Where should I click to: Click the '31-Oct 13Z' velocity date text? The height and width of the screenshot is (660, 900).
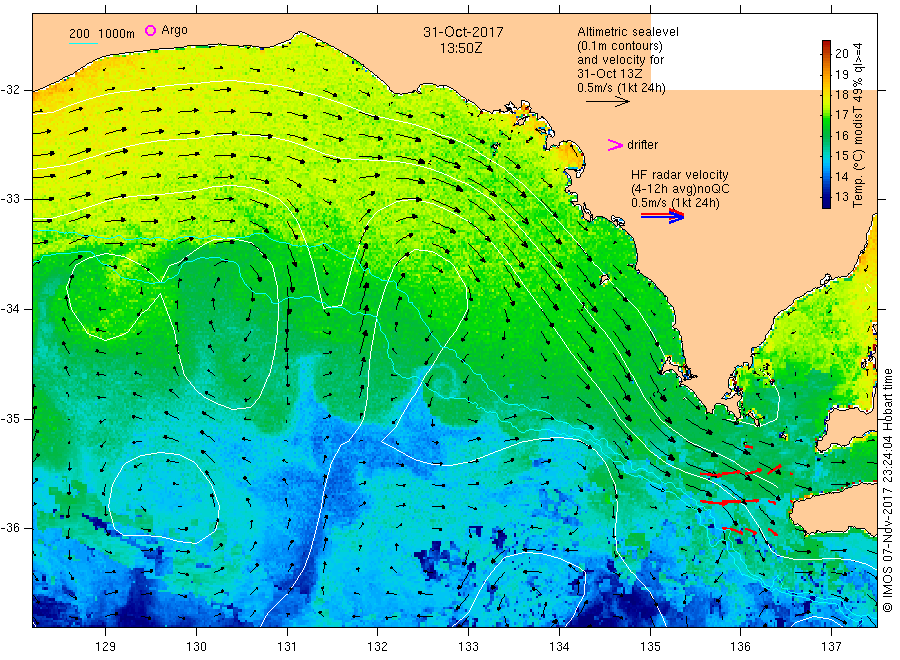(610, 73)
